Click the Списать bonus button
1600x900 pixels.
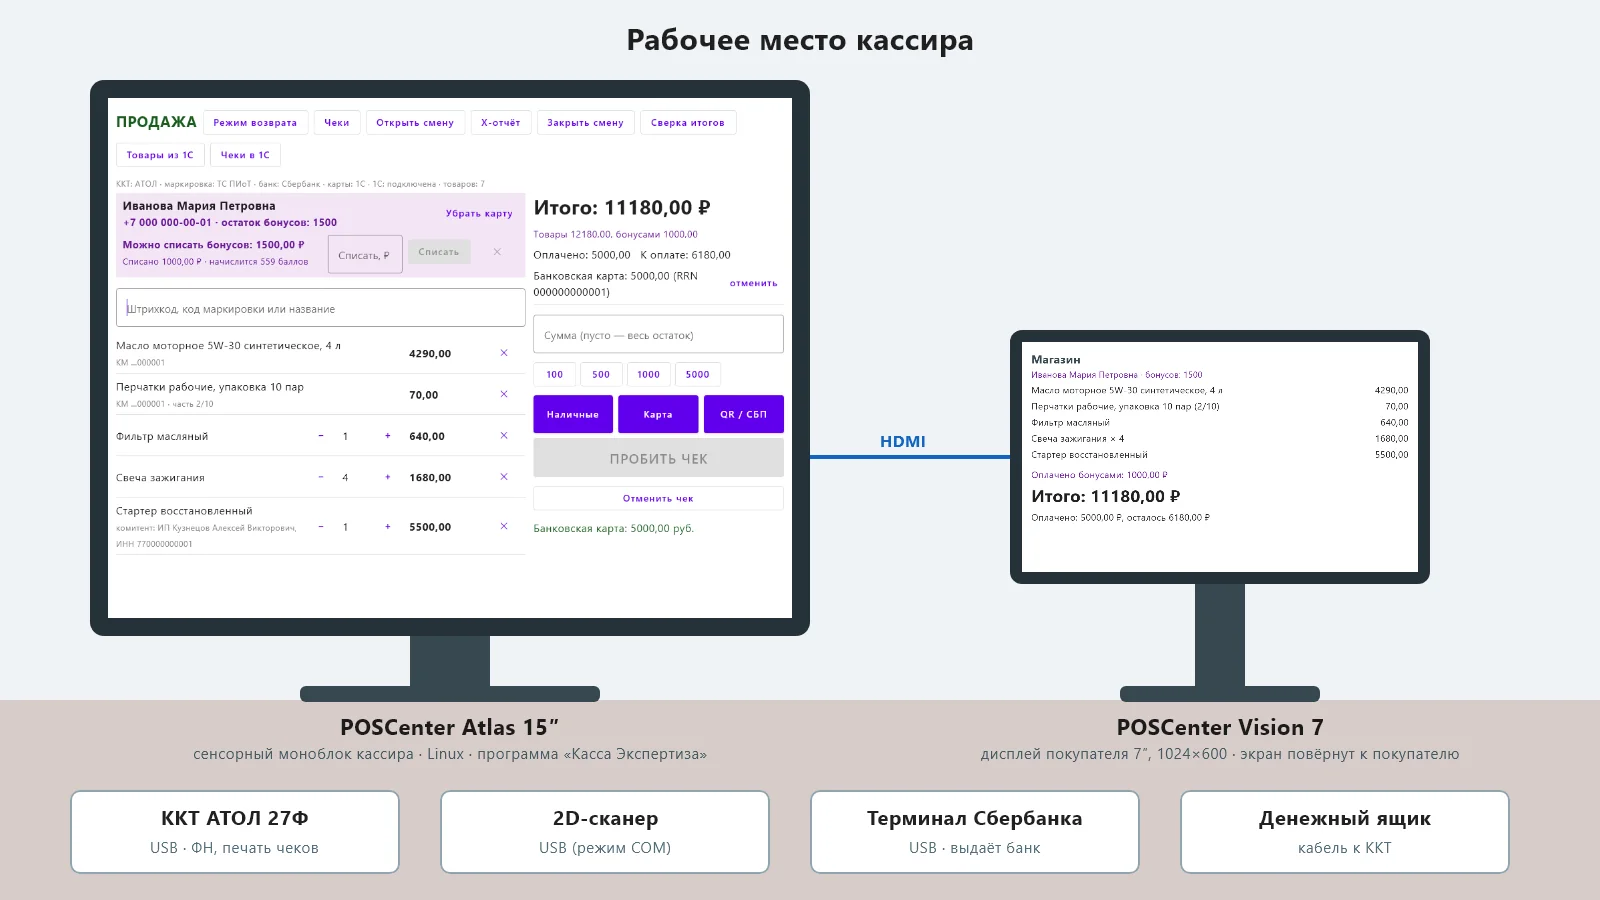click(439, 252)
